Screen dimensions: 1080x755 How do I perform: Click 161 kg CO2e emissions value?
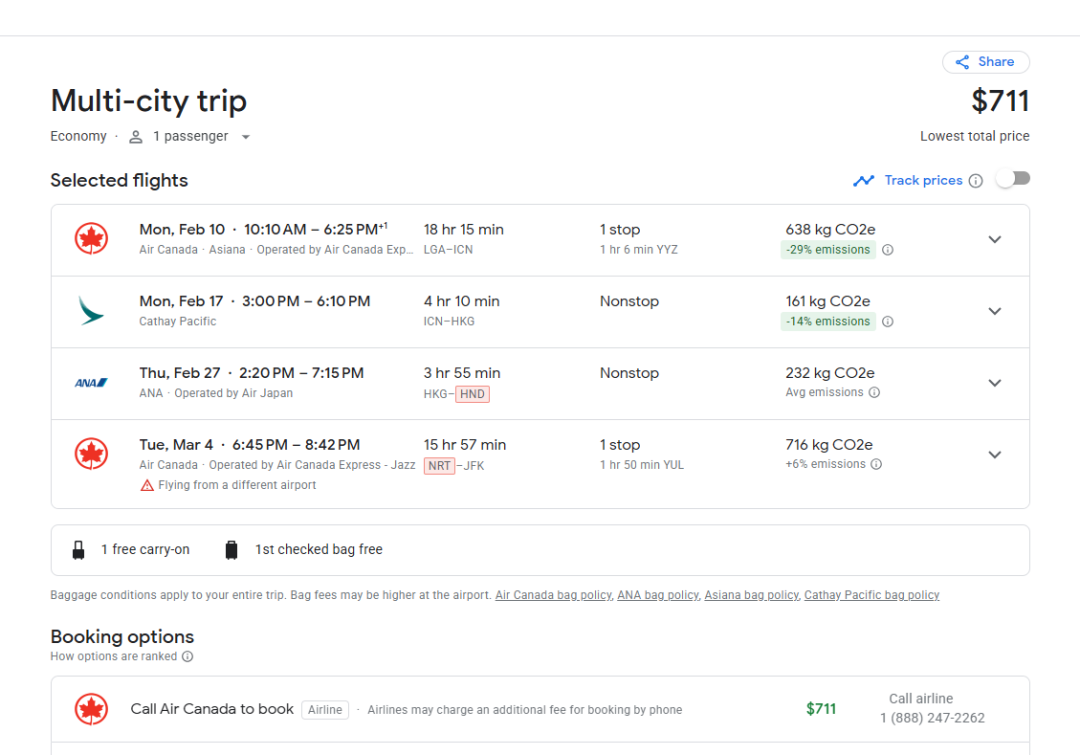pyautogui.click(x=828, y=301)
